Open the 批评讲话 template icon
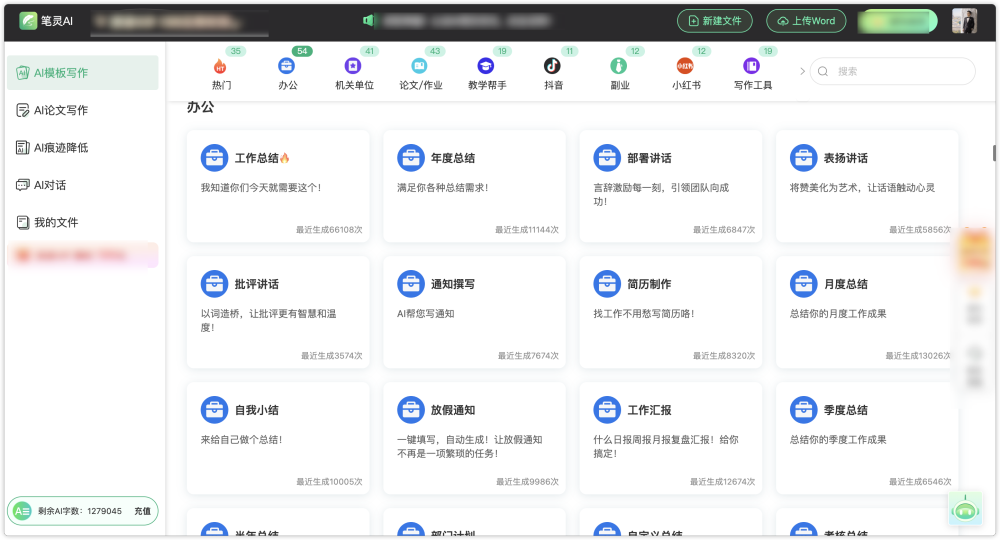 coord(214,284)
